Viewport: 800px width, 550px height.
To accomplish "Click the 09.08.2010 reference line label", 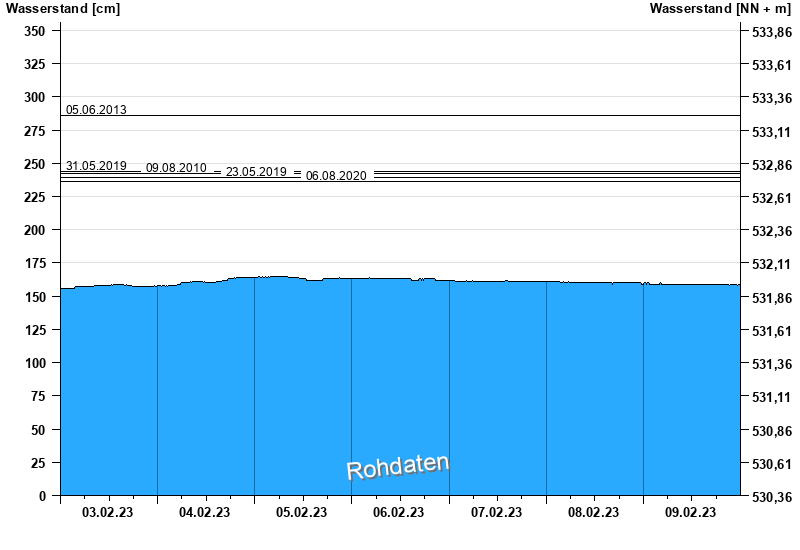I will 176,168.
